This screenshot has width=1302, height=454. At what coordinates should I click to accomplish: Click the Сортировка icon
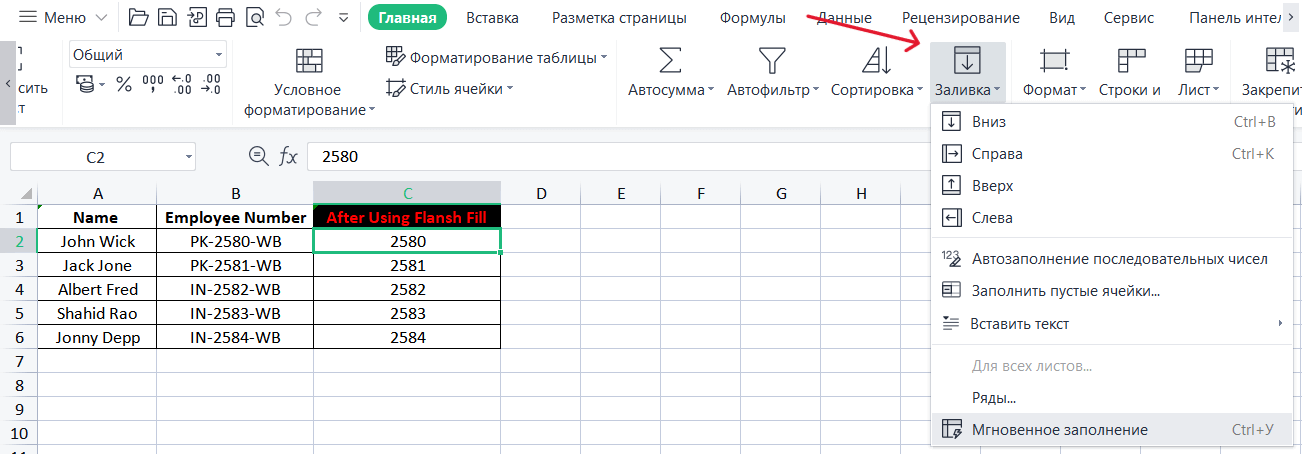point(876,61)
